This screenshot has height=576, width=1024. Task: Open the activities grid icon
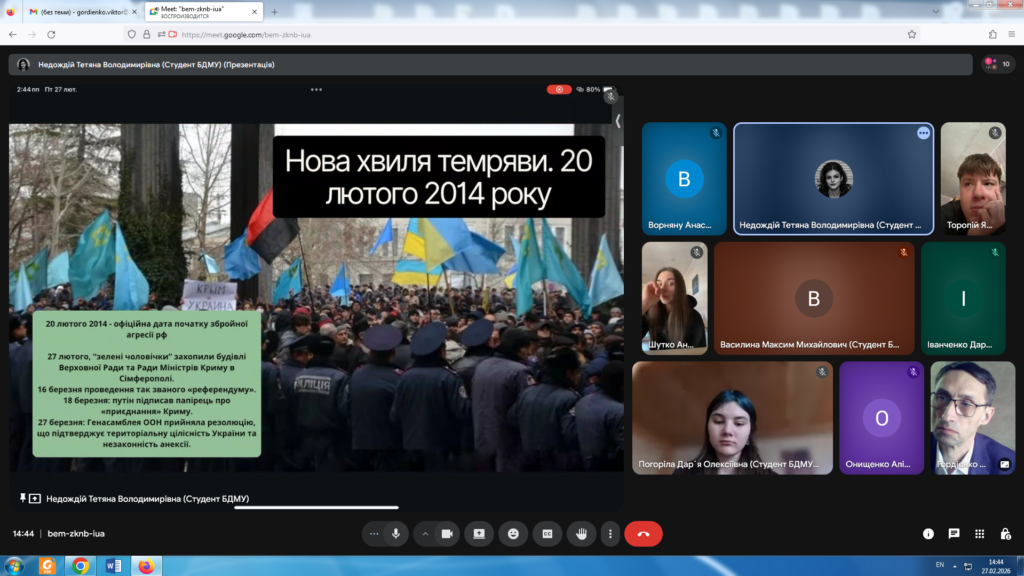pyautogui.click(x=979, y=534)
